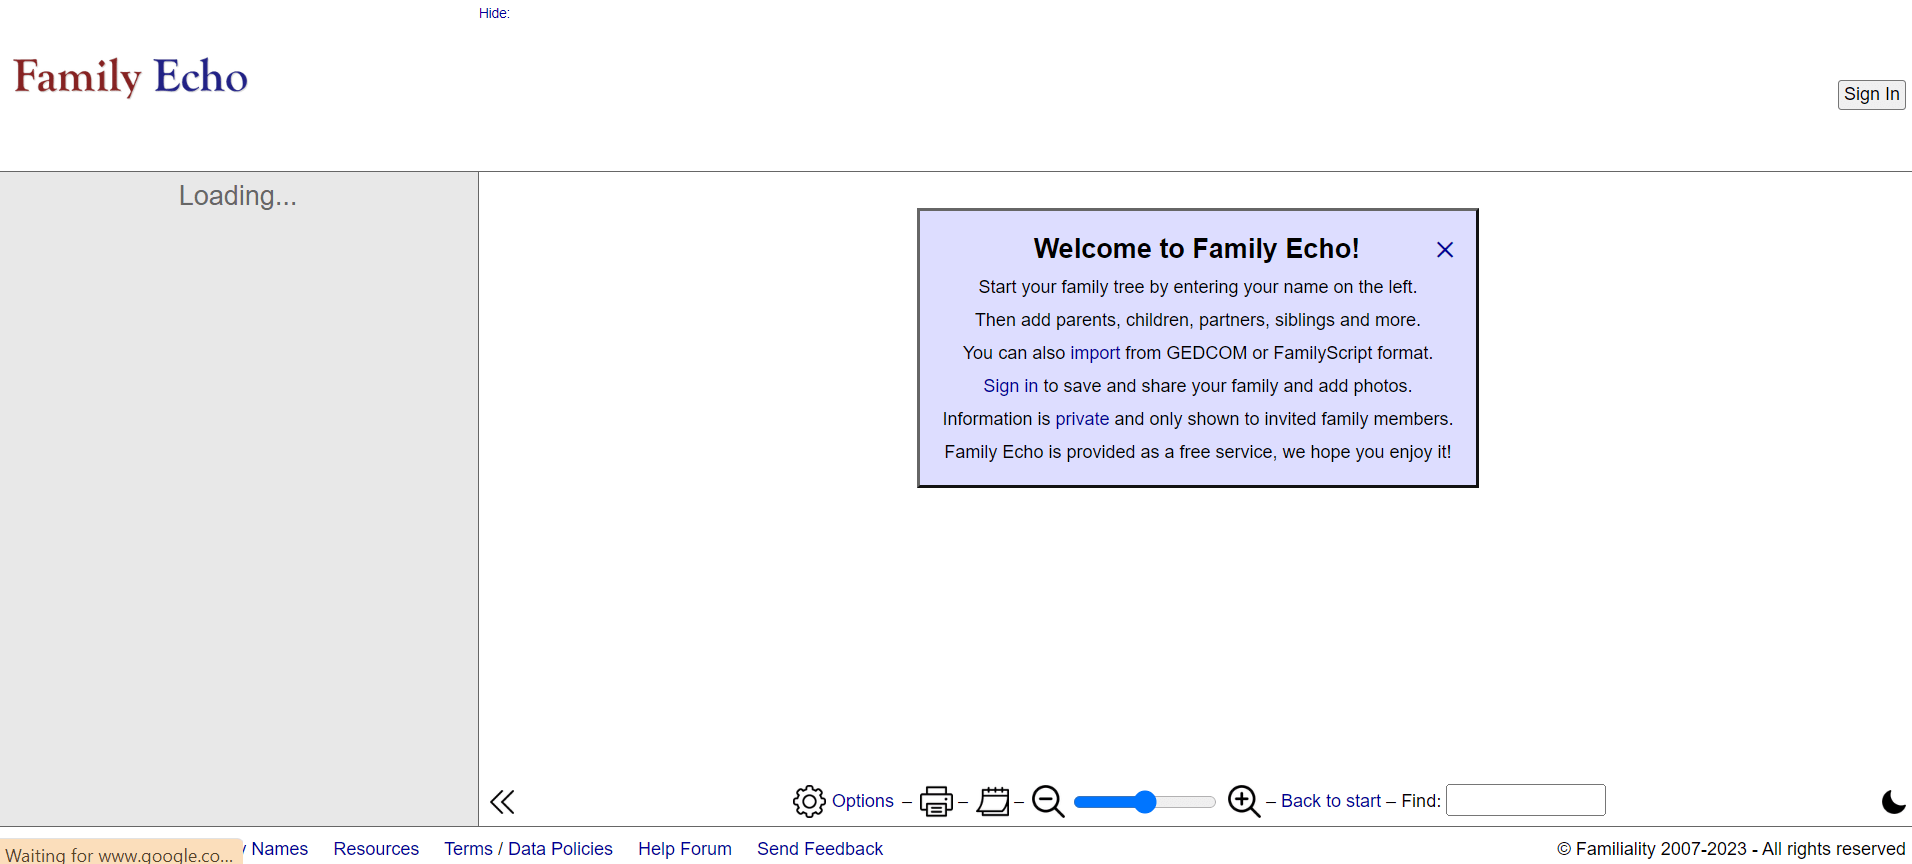This screenshot has width=1912, height=864.
Task: Click the printer icon
Action: [936, 801]
